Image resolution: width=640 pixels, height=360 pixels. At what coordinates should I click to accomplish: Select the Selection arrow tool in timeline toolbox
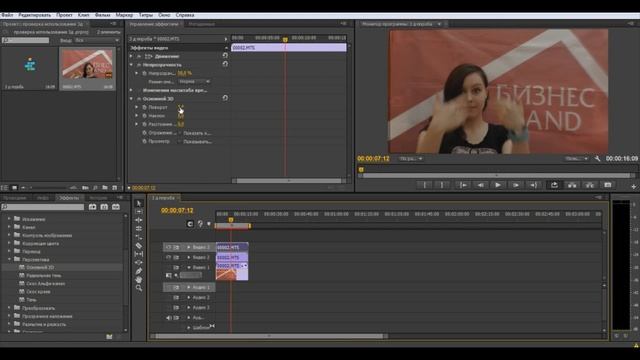click(139, 203)
